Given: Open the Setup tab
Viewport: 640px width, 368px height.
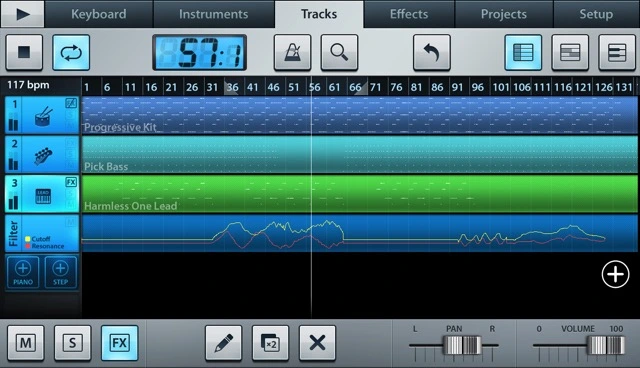Looking at the screenshot, I should point(596,14).
